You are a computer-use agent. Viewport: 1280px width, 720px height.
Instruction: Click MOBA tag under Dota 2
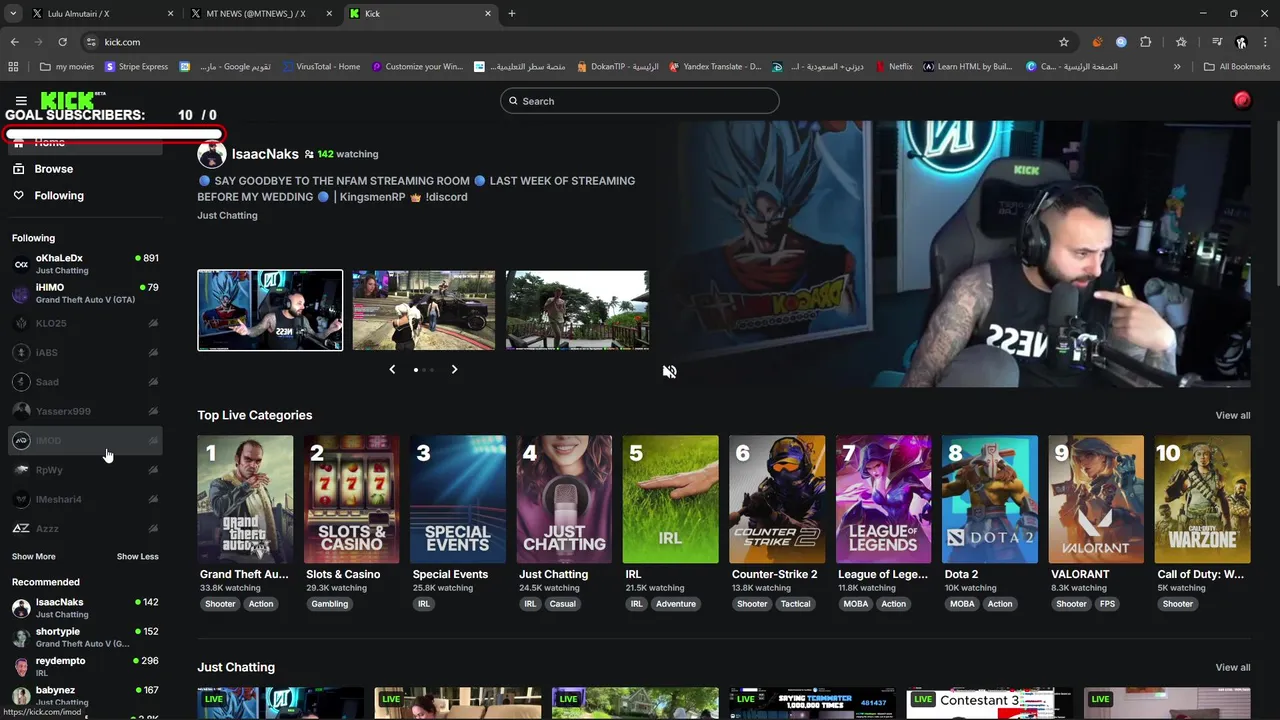[x=962, y=604]
